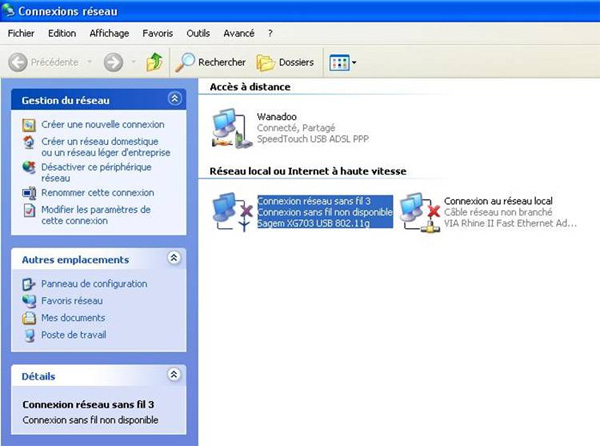
Task: Click the Rechercher magnifier button
Action: [210, 62]
